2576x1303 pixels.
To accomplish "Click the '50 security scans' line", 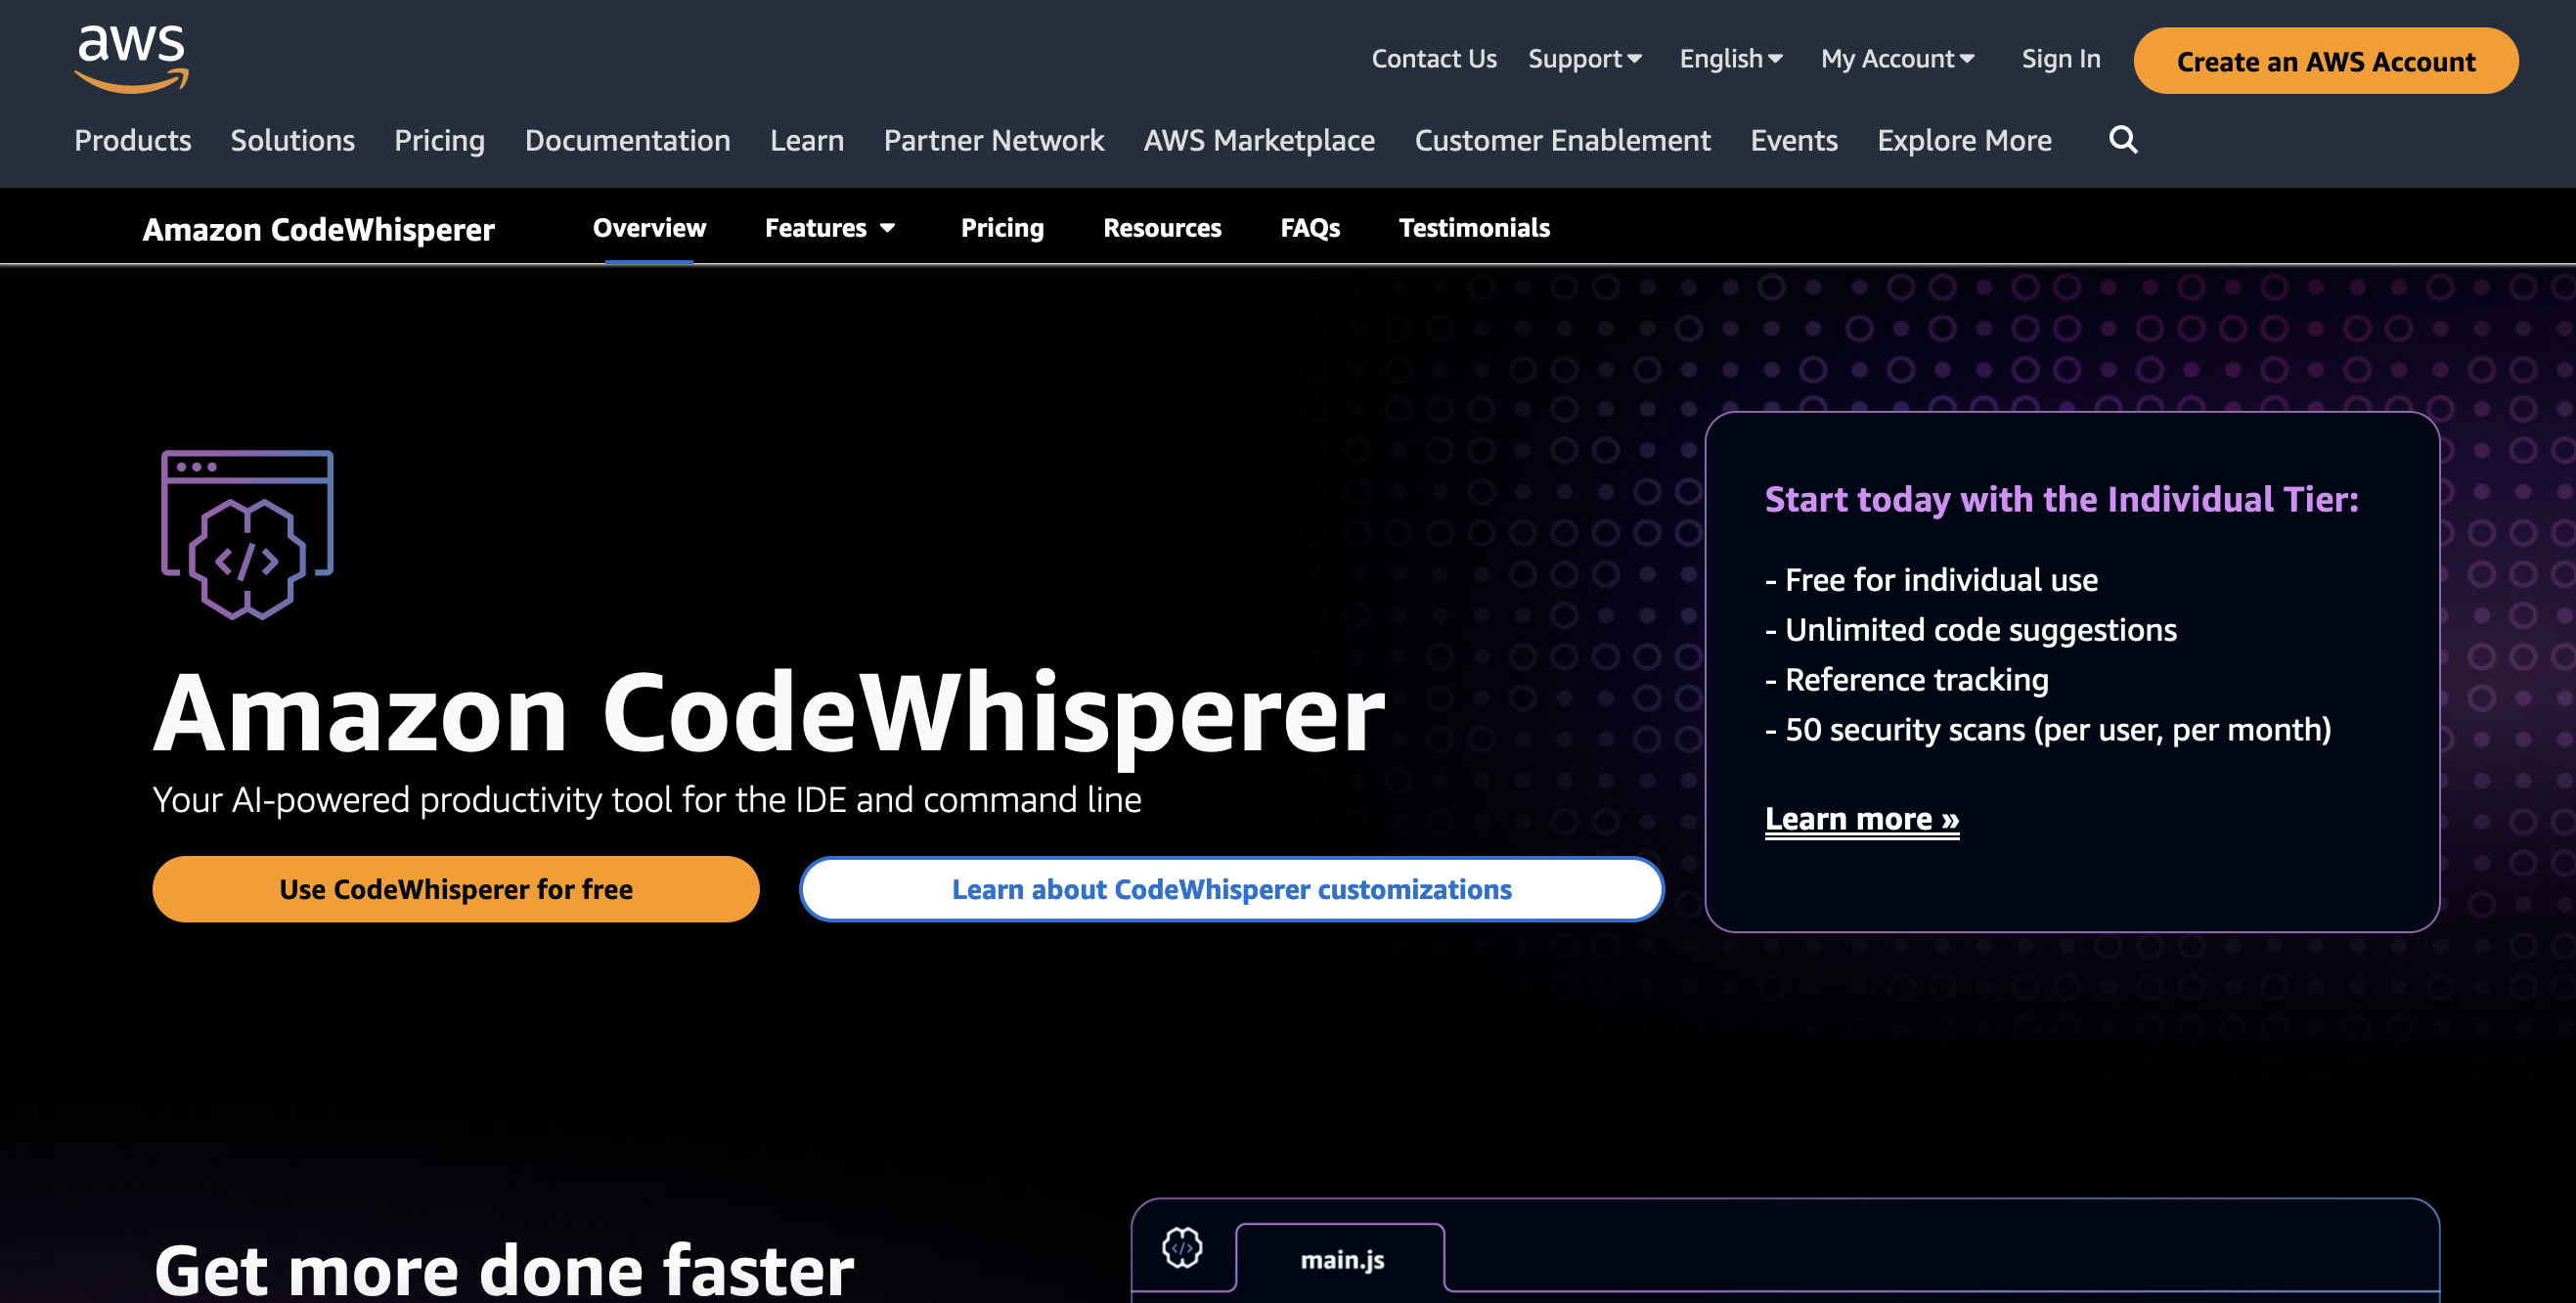I will [2048, 730].
